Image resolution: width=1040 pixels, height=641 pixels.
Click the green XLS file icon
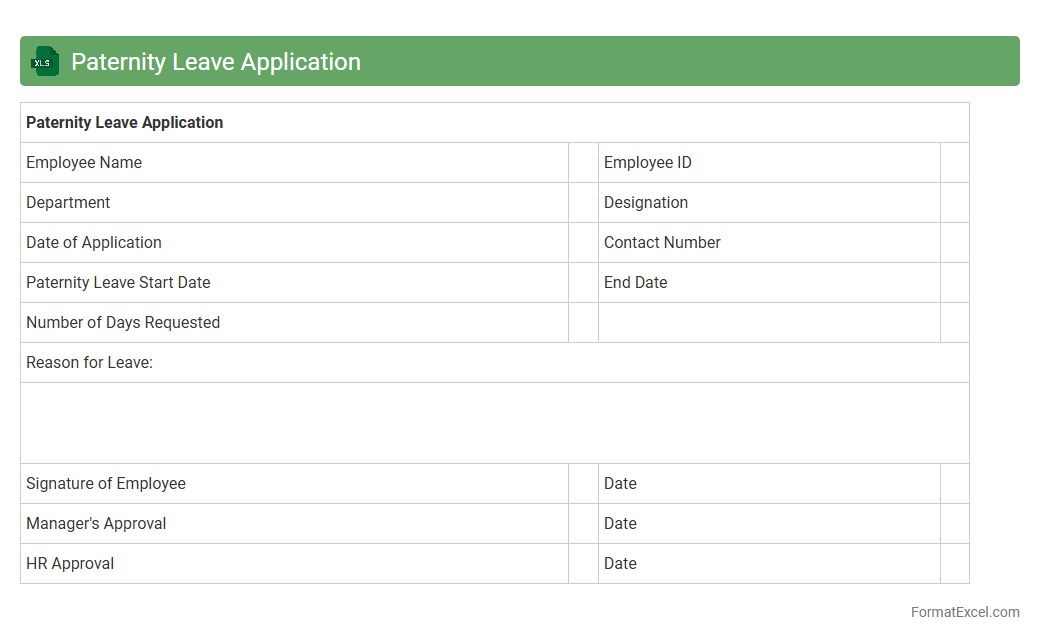(45, 62)
